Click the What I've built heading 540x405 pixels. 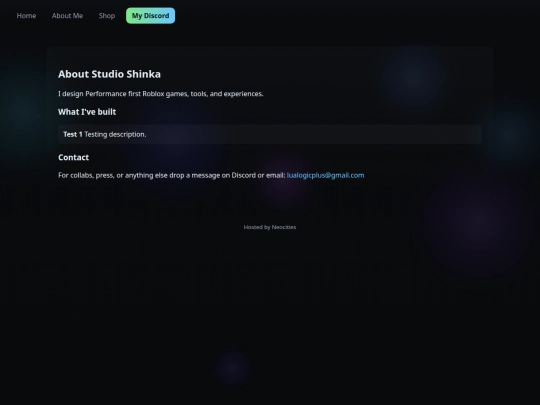click(x=87, y=112)
